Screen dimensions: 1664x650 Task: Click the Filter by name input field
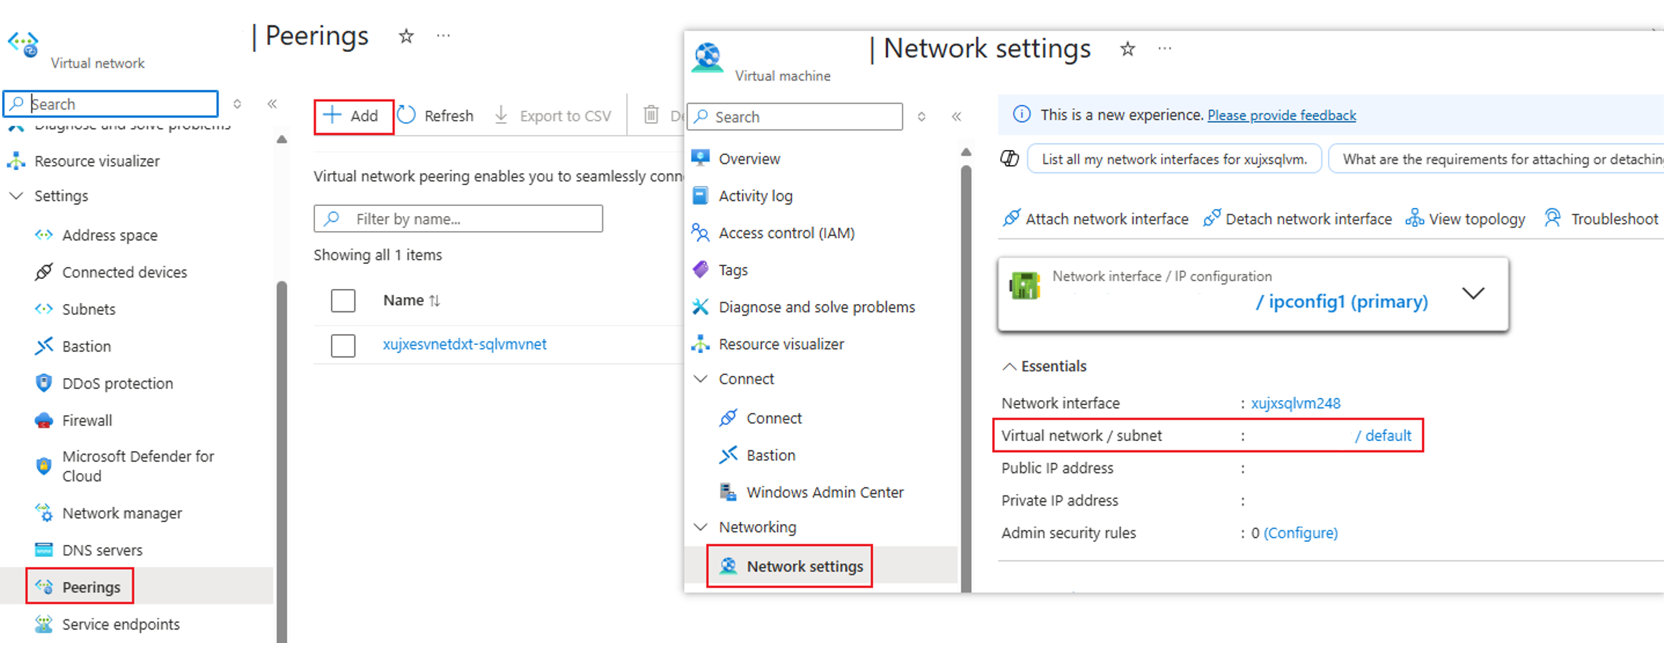pyautogui.click(x=458, y=219)
